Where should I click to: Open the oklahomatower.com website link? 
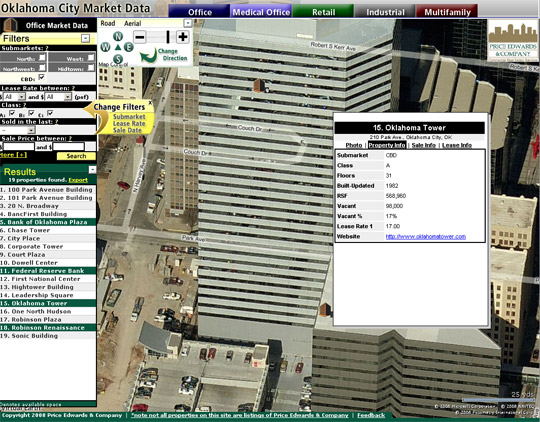pyautogui.click(x=426, y=237)
